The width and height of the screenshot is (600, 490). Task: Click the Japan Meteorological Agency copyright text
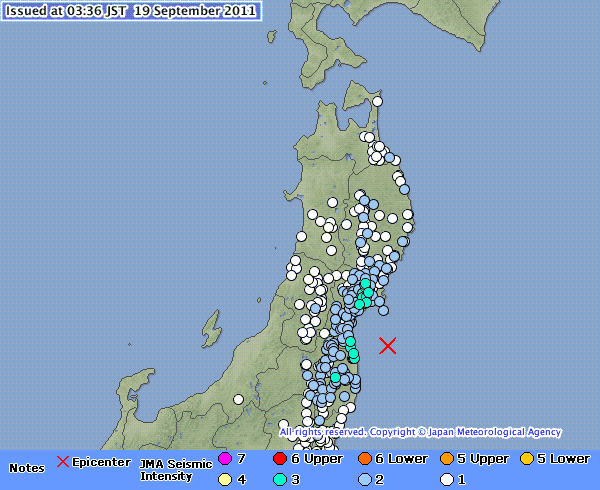[x=420, y=432]
